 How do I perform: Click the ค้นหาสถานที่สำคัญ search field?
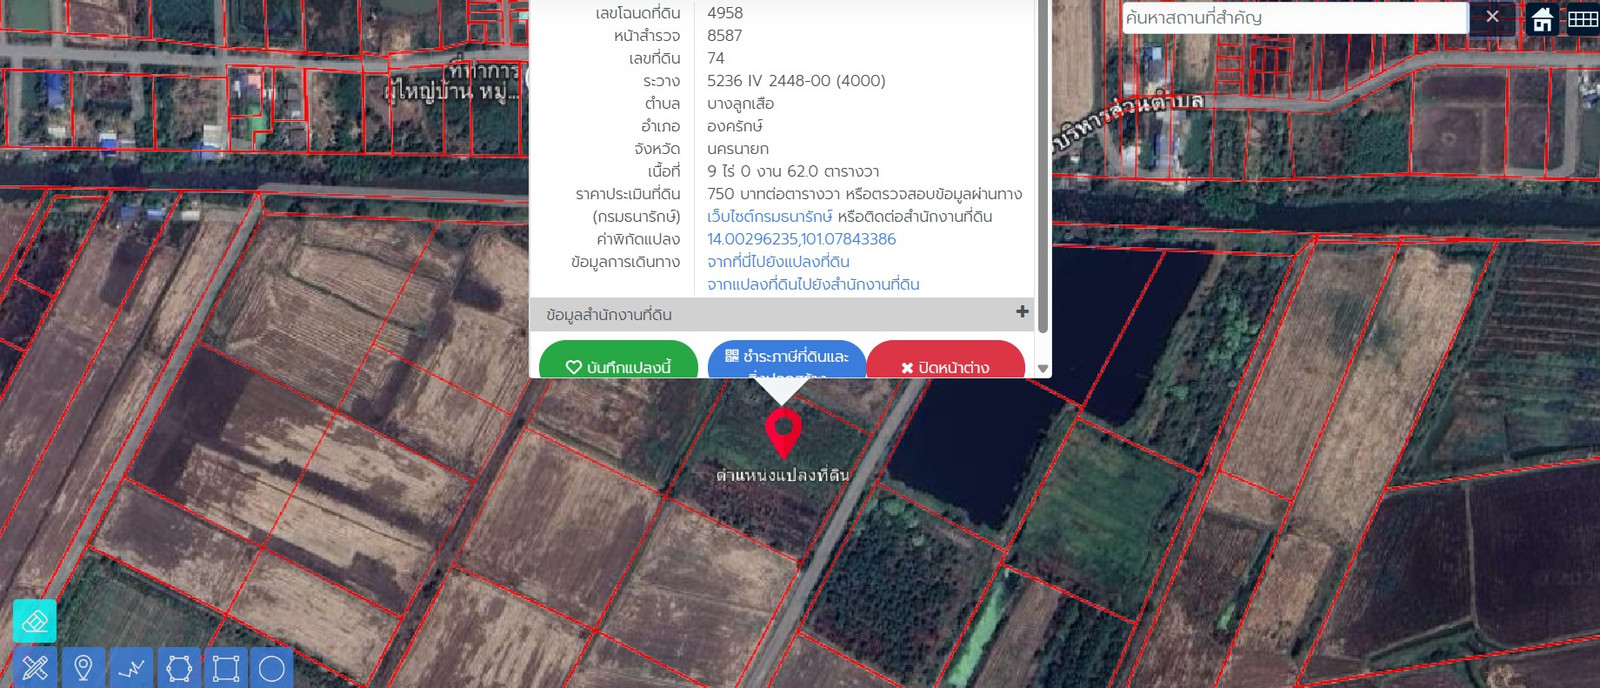coord(1295,18)
